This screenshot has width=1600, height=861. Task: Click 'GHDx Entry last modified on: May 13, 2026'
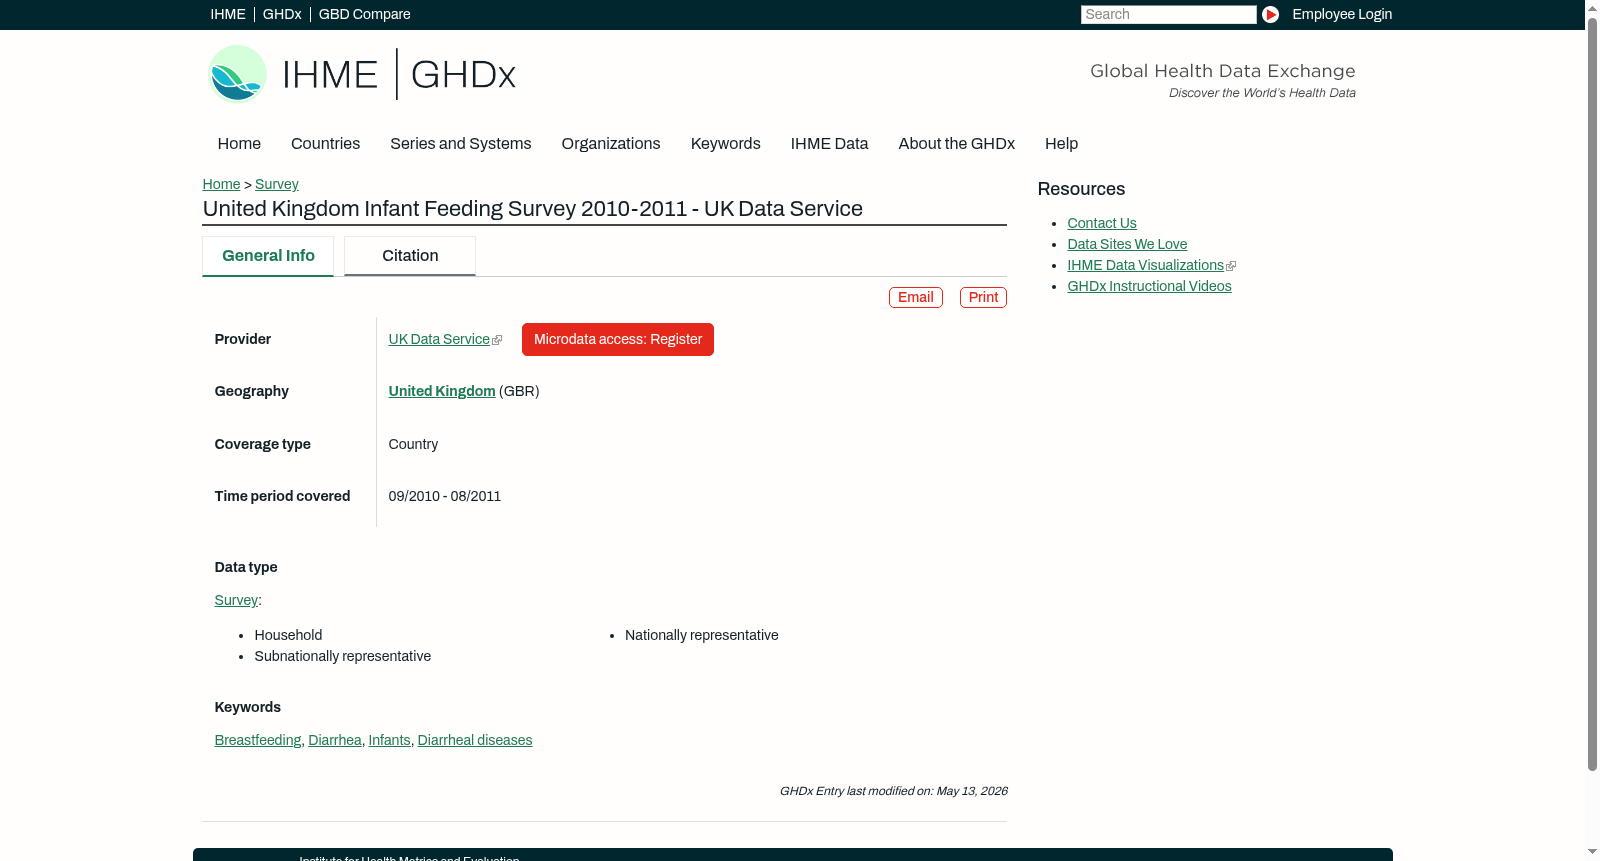pyautogui.click(x=894, y=791)
